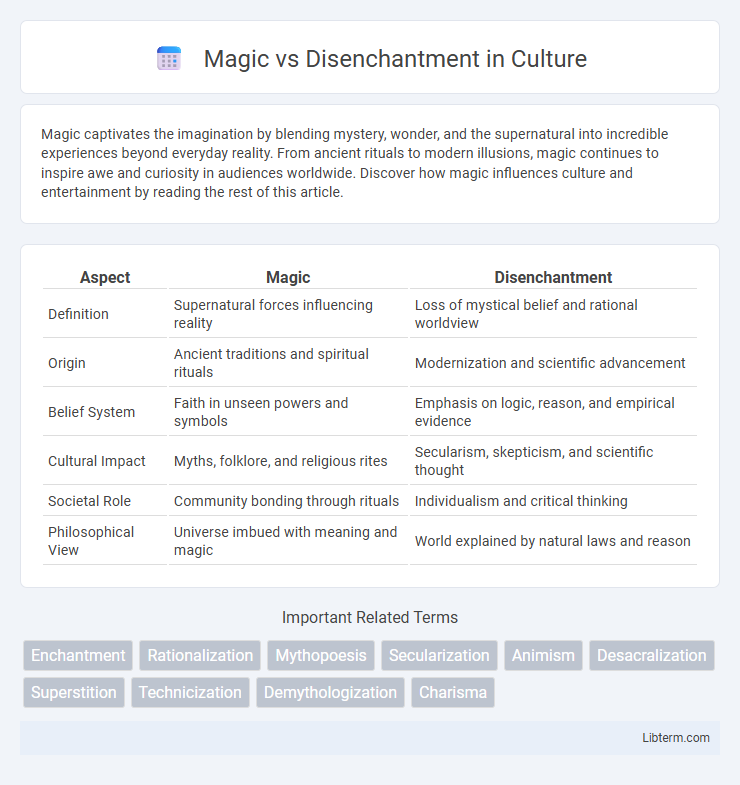Screen dimensions: 740x785
Task: Click the Magic vs Disenchantment in Culture title
Action: [x=395, y=59]
